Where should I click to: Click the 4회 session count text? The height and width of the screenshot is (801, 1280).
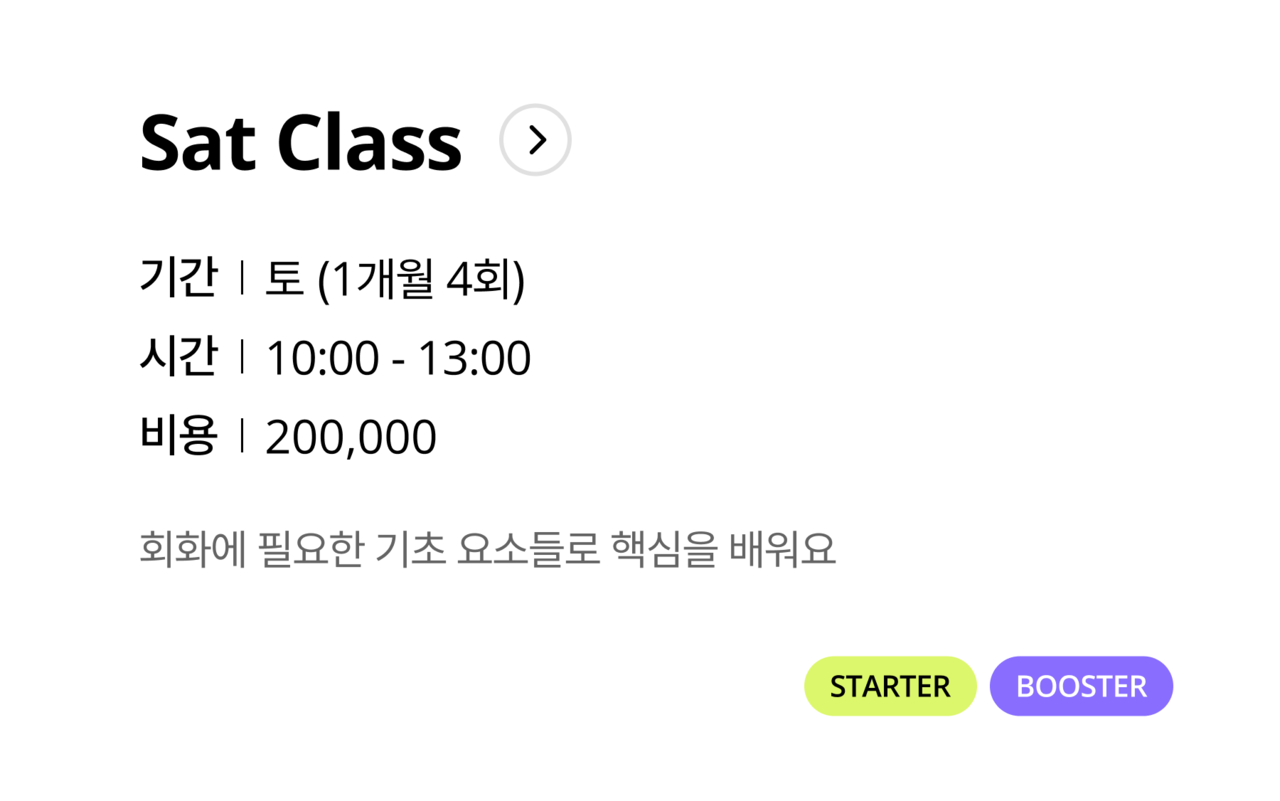tap(485, 279)
